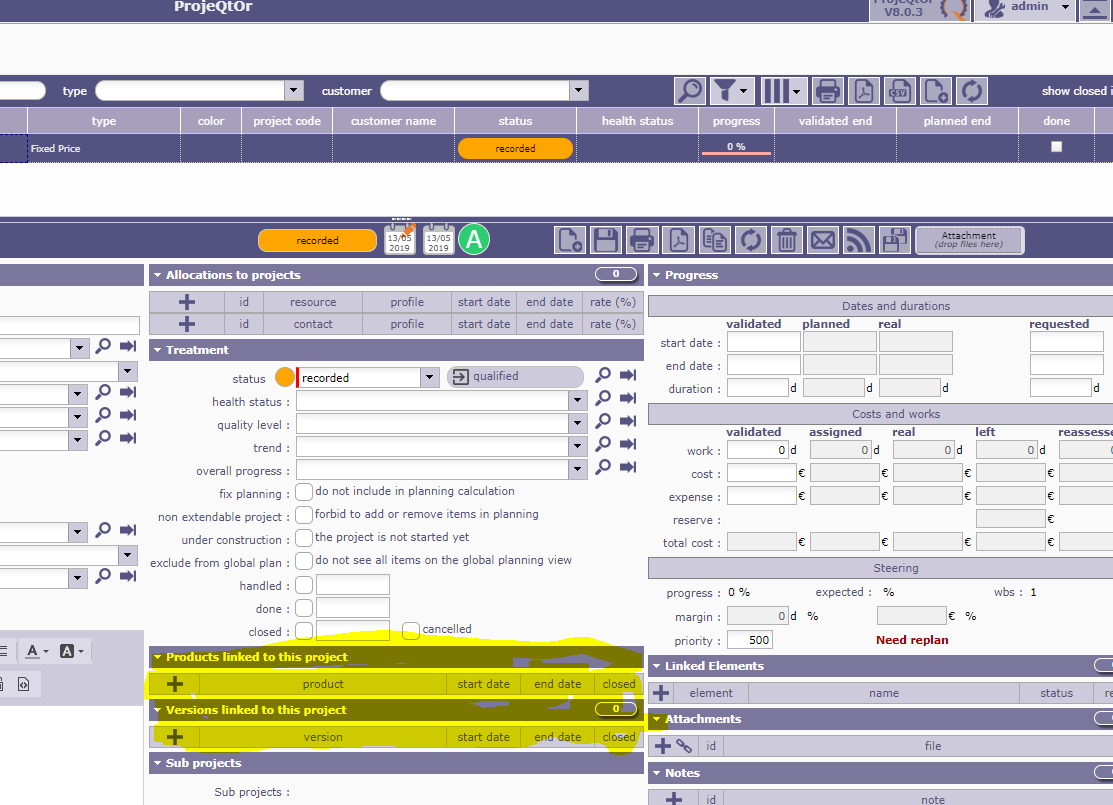The width and height of the screenshot is (1113, 805).
Task: Click the search magnifier icon in list toolbar
Action: [690, 91]
